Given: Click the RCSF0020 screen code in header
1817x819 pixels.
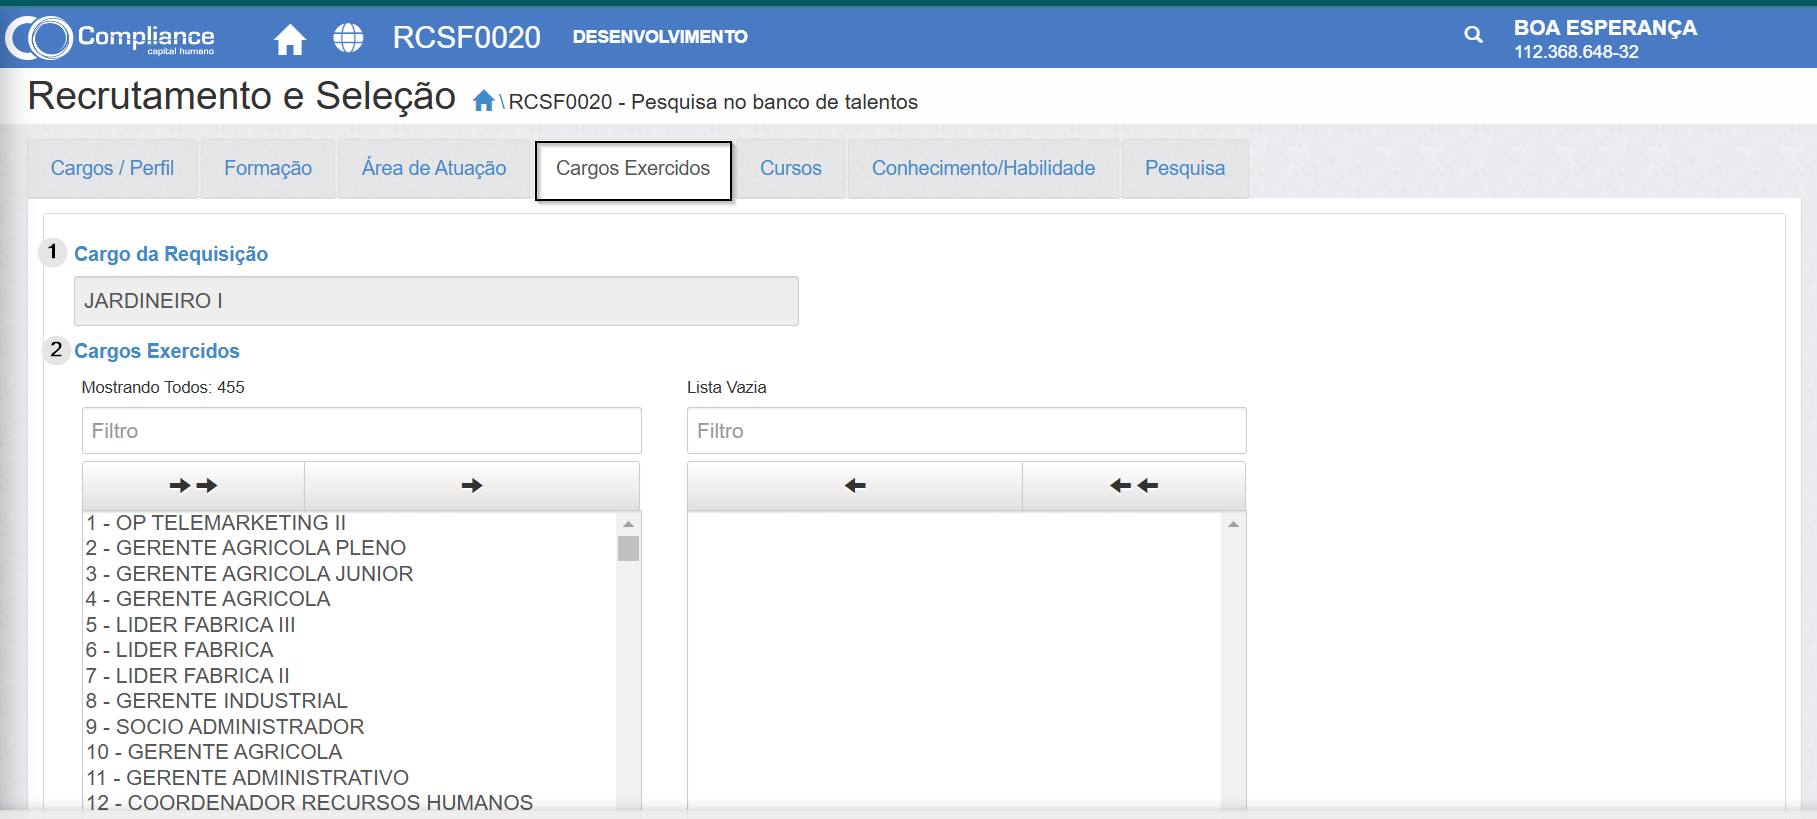Looking at the screenshot, I should pos(466,37).
